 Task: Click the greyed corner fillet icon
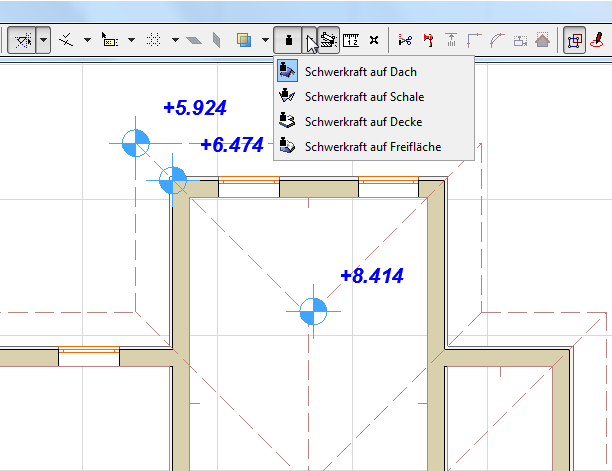[474, 40]
